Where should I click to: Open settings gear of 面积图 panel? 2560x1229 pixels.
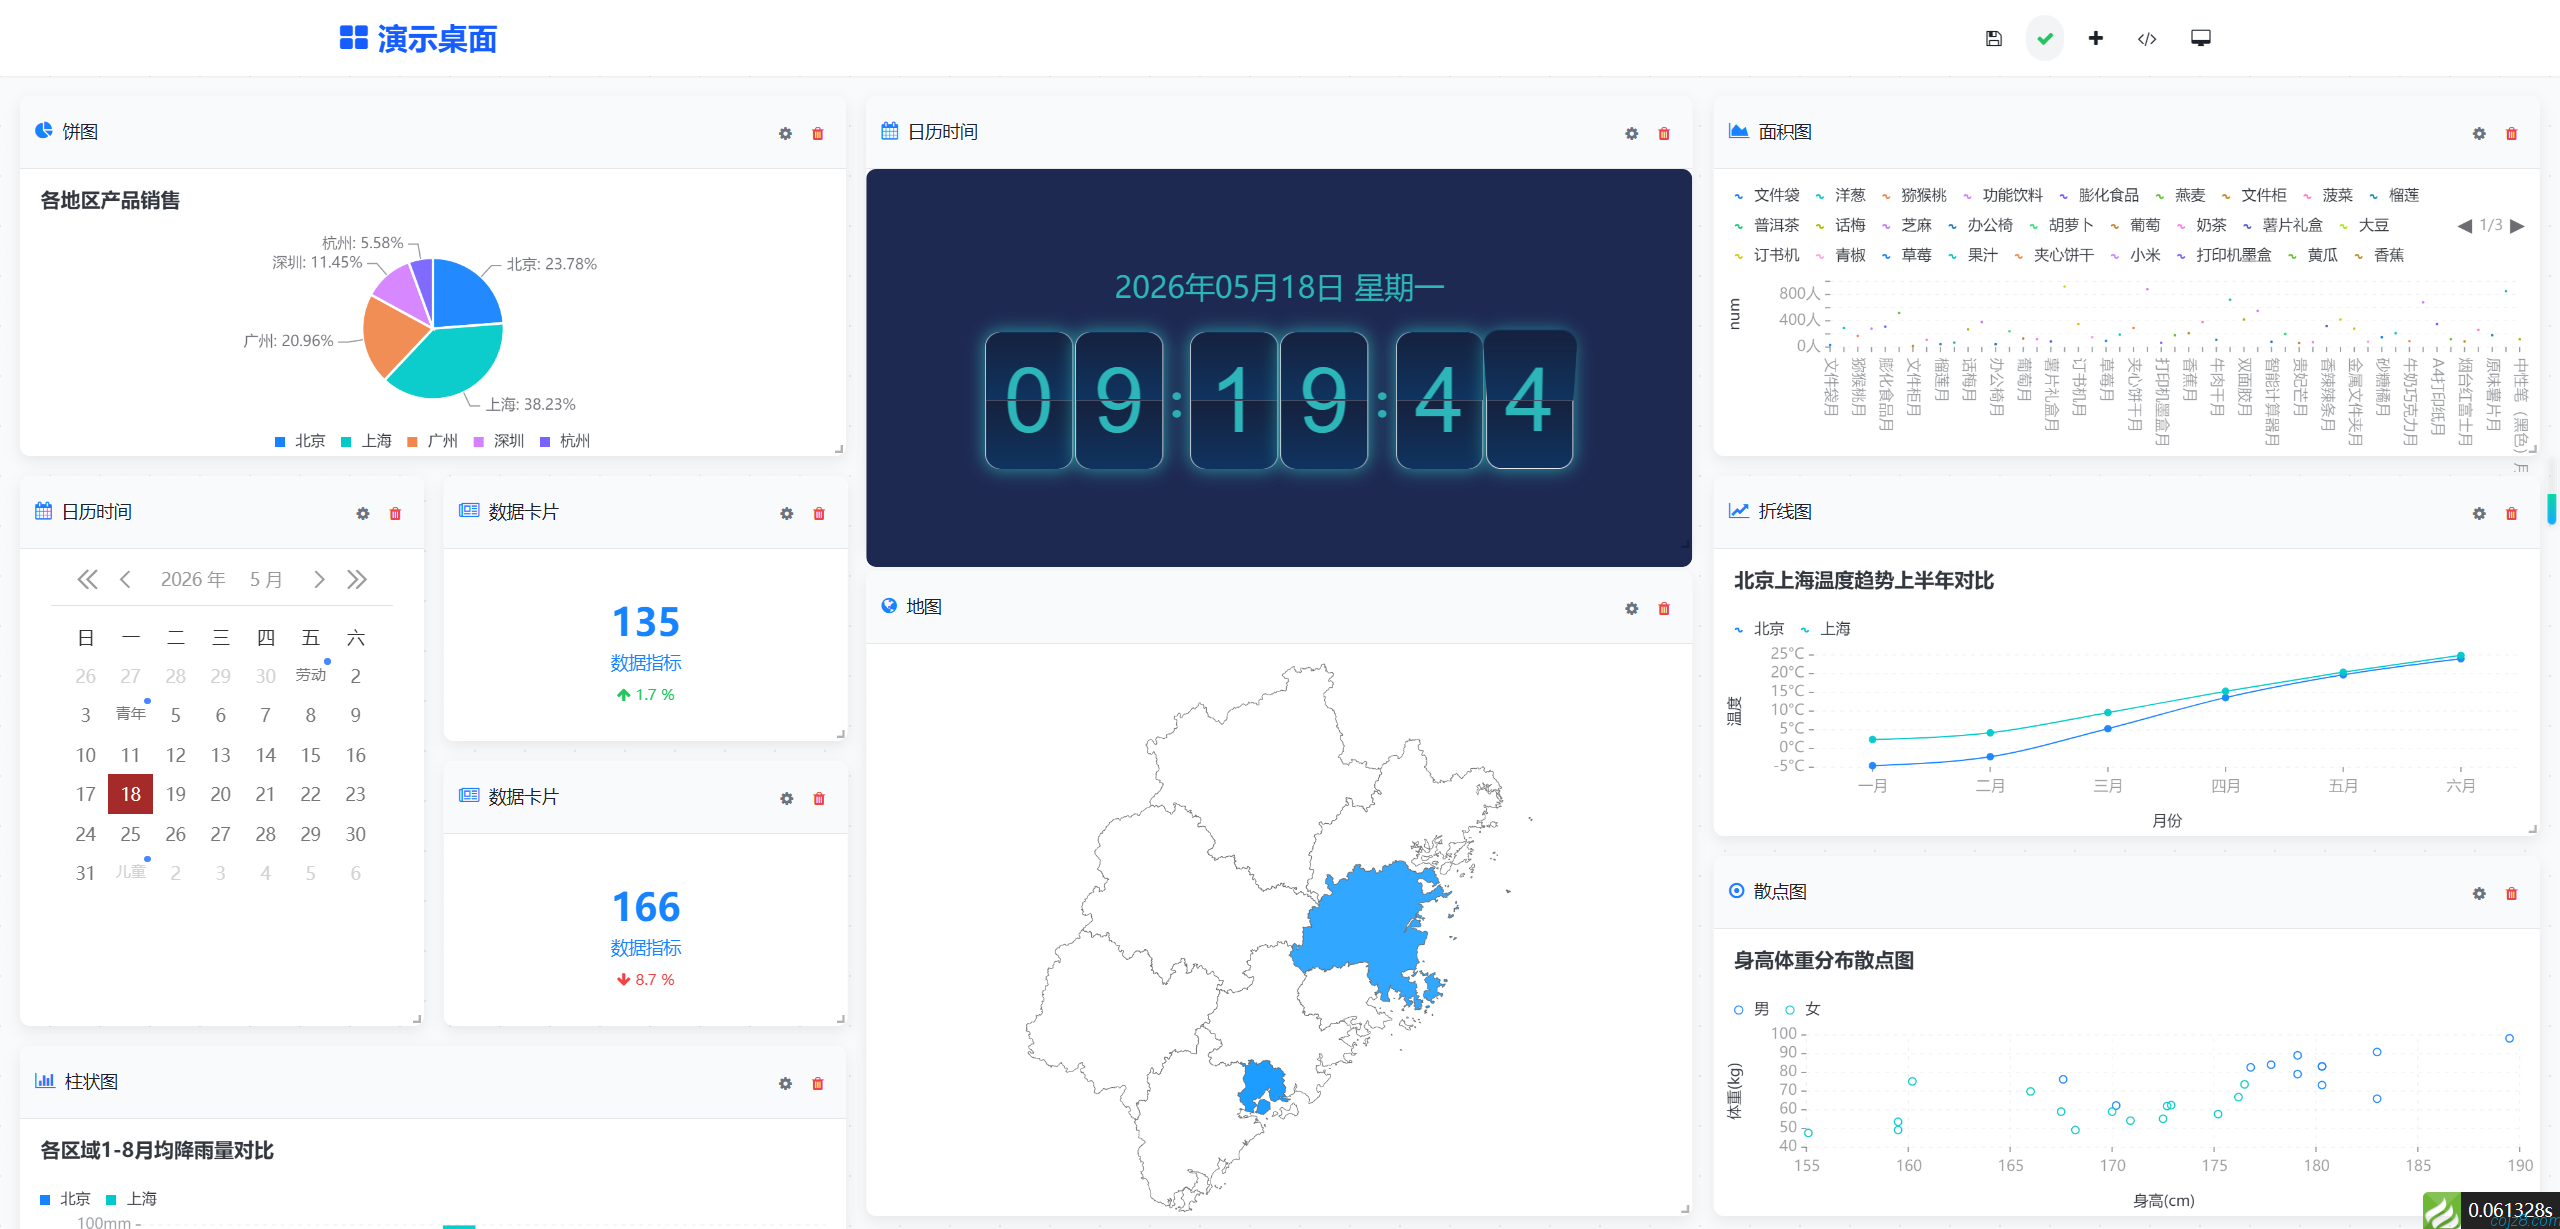pos(2479,133)
